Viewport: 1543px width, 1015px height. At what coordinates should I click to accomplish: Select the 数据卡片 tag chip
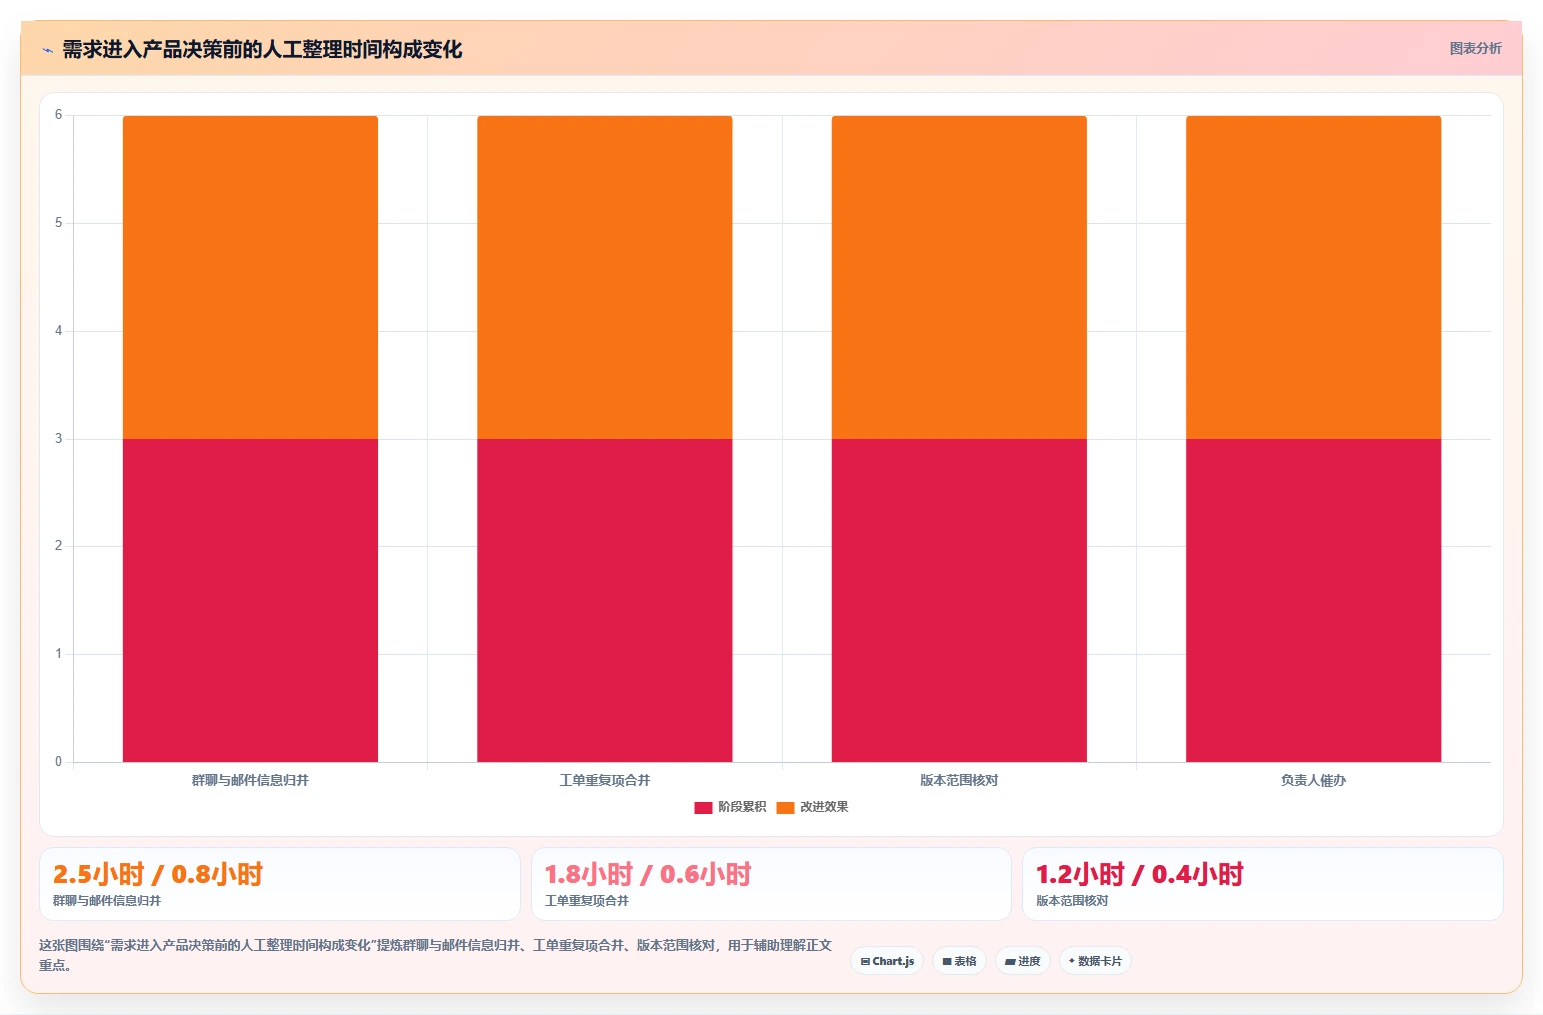1095,961
